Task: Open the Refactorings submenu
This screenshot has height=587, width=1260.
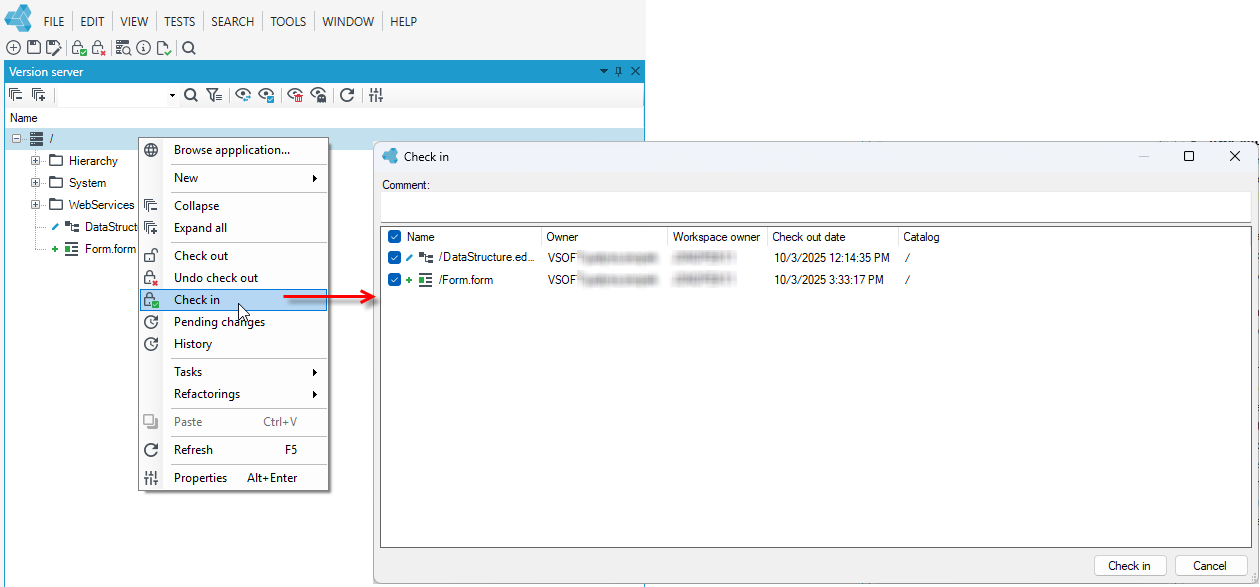Action: click(233, 394)
